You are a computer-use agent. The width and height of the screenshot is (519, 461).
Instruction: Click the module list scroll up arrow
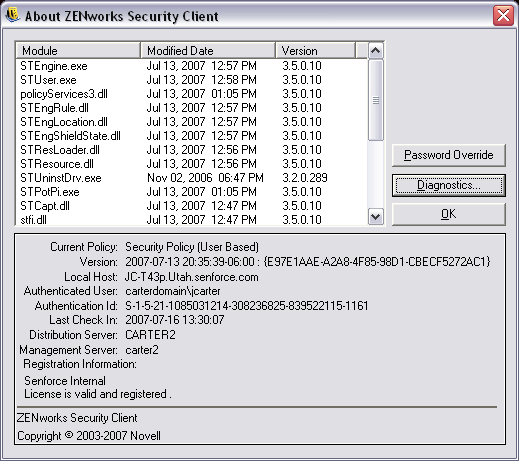(376, 51)
